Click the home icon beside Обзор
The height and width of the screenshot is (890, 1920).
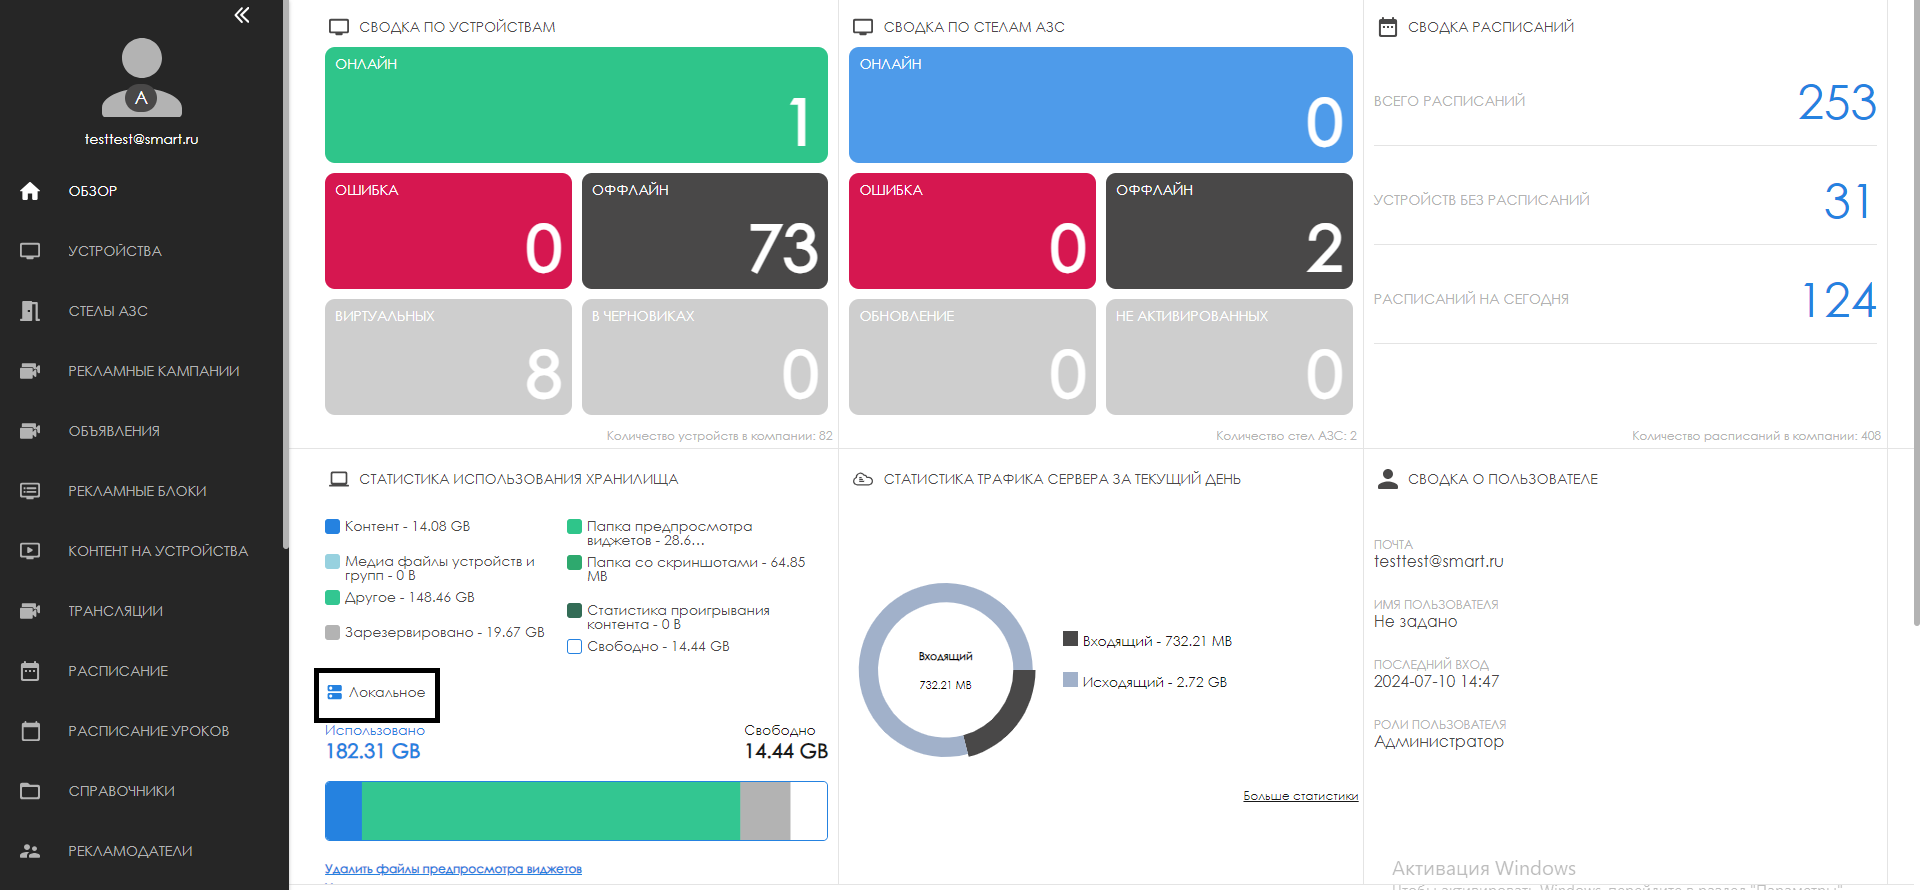(x=30, y=191)
